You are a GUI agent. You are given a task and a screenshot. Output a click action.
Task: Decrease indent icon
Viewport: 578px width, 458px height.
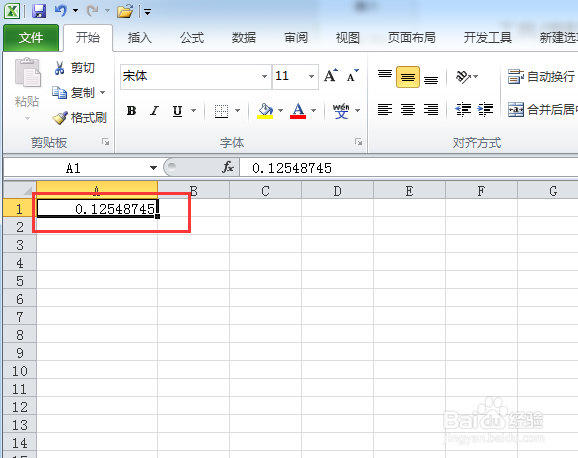point(463,110)
